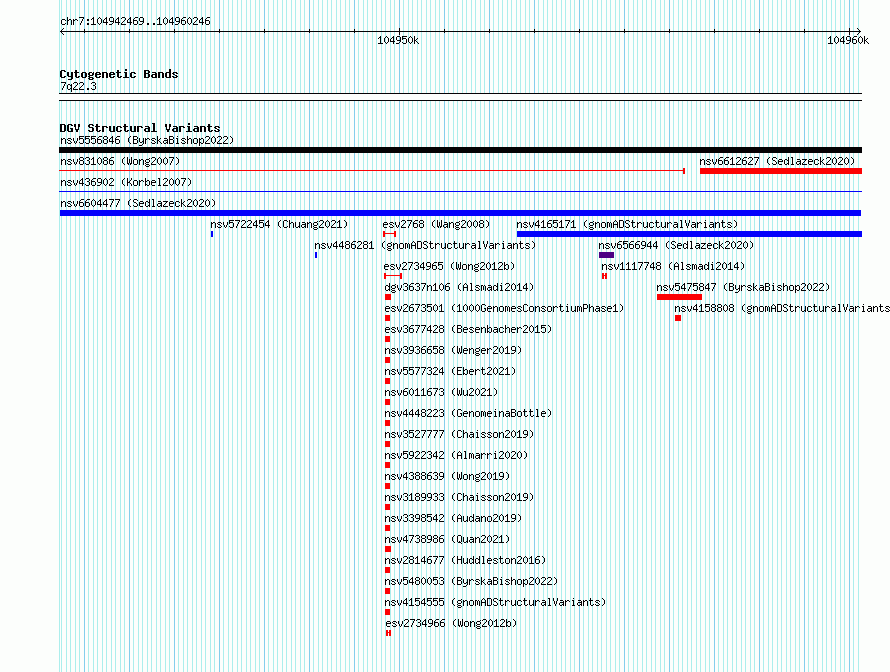890x672 pixels.
Task: Select the red esv2734965 bracket glyph
Action: 393,276
